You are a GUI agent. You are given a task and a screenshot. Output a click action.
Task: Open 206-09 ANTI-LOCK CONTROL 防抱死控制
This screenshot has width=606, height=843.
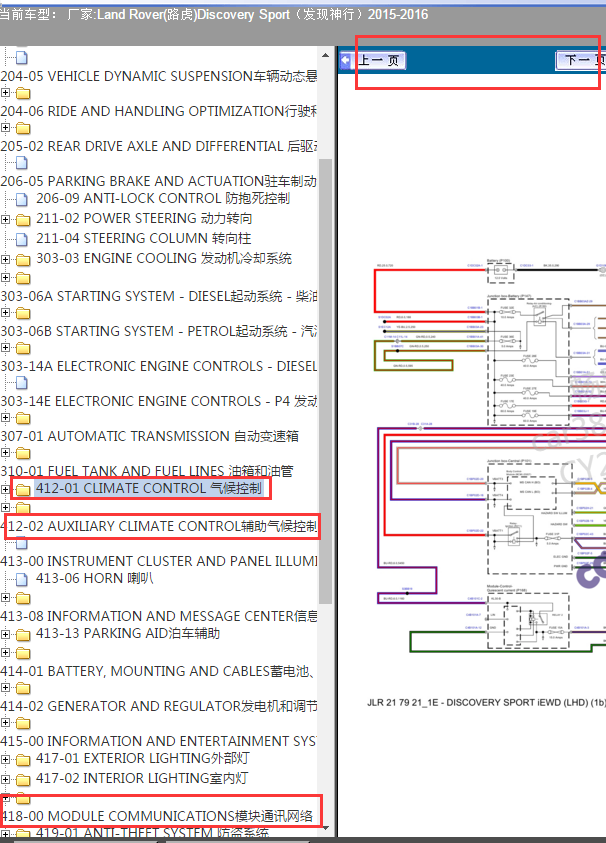pos(163,198)
